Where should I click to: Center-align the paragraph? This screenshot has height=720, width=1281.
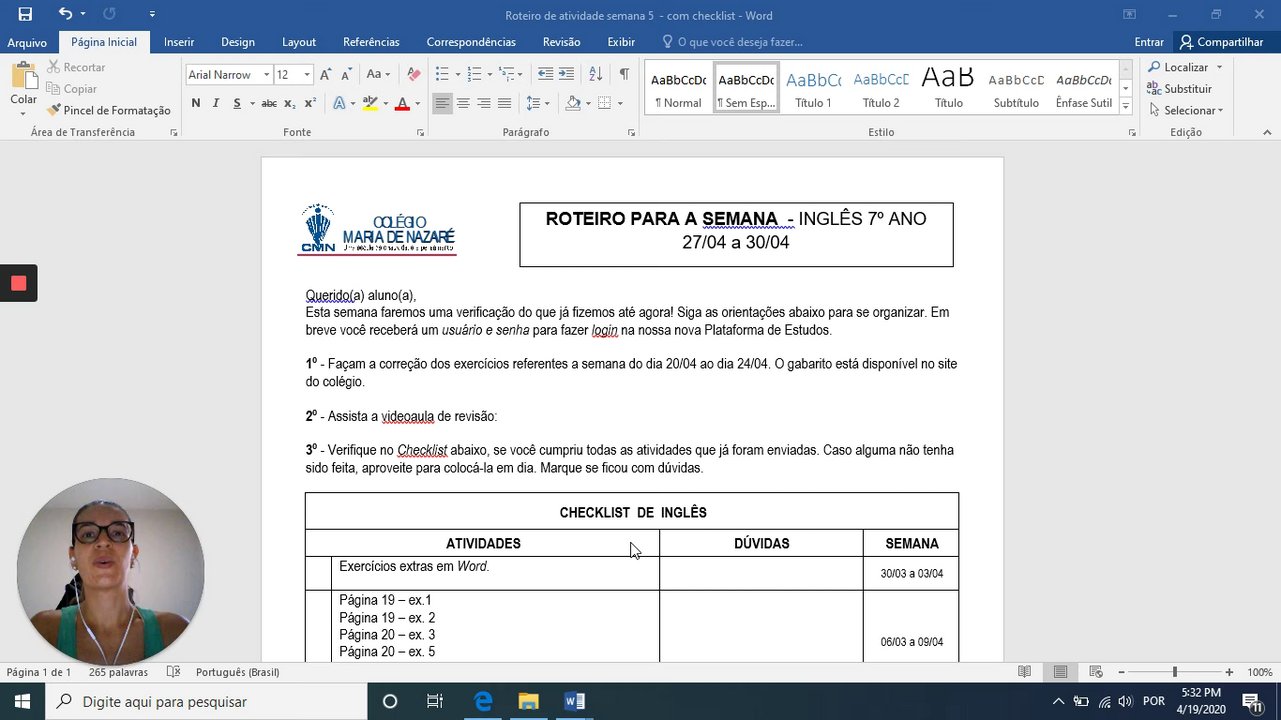463,103
